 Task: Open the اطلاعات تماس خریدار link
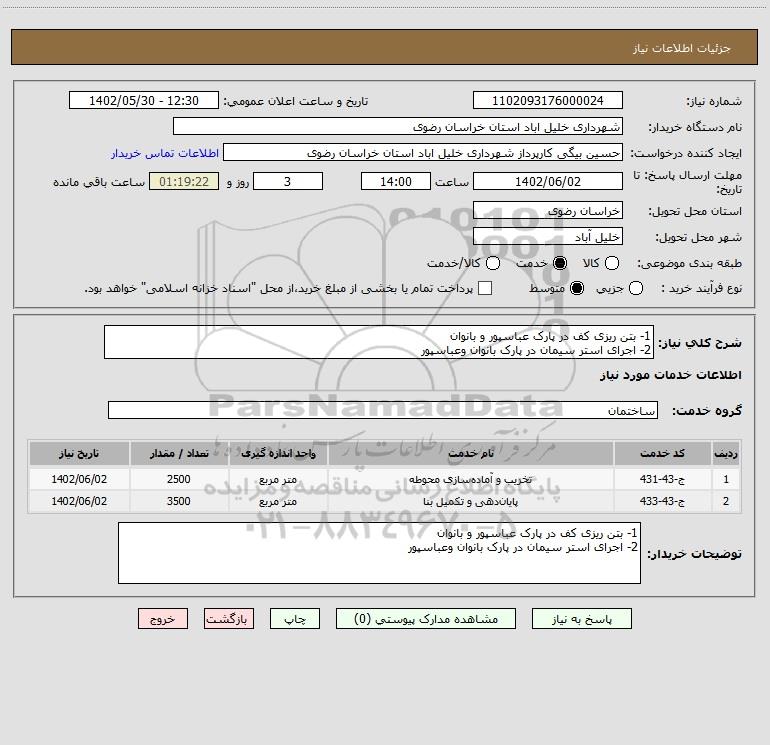pyautogui.click(x=165, y=153)
